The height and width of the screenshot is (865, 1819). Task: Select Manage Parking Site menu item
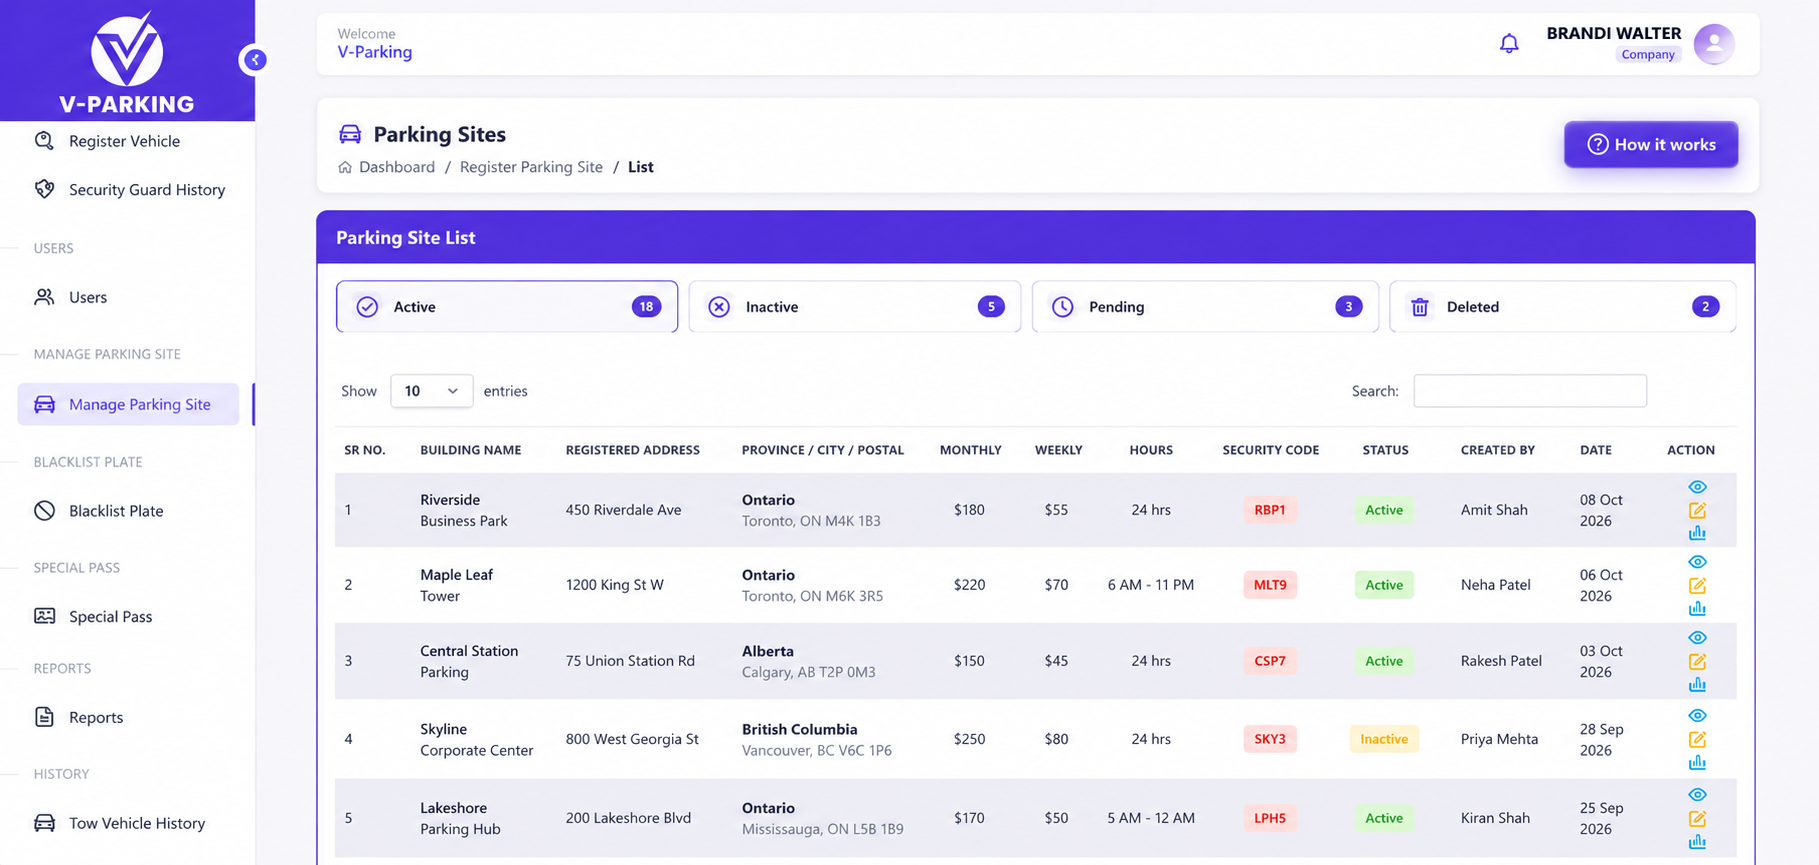(x=128, y=404)
